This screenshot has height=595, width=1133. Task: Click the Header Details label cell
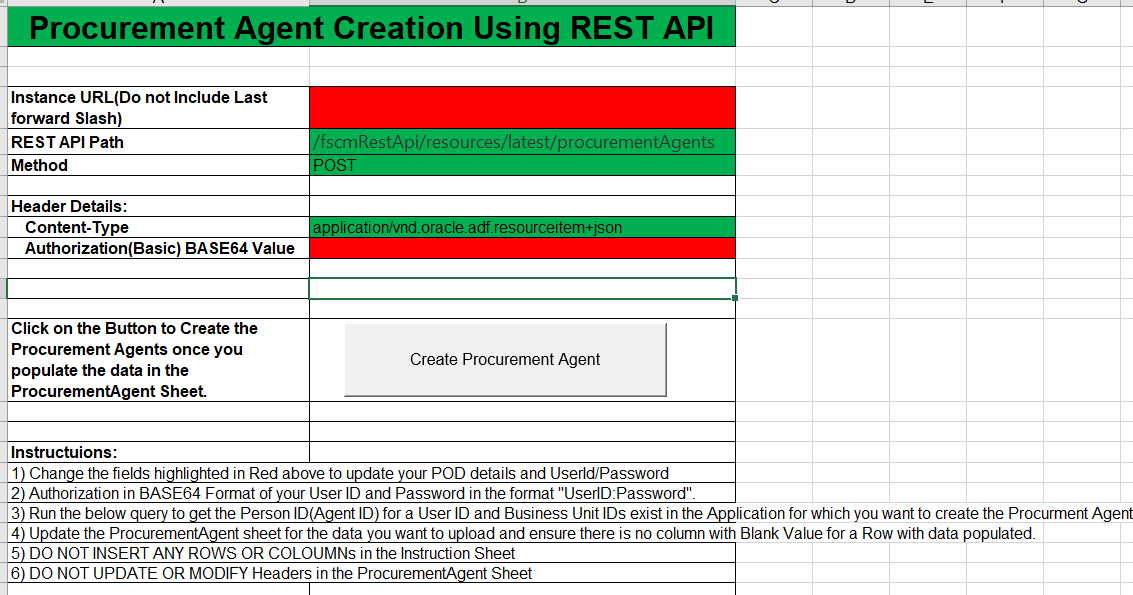pyautogui.click(x=155, y=205)
